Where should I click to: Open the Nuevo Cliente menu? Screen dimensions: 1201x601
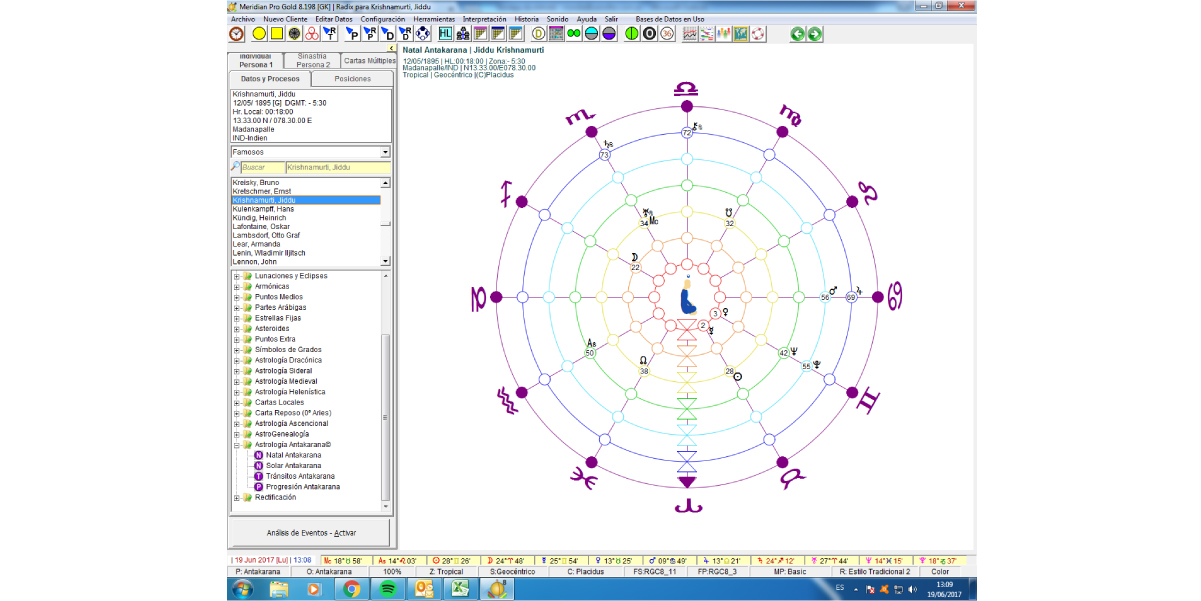coord(285,19)
